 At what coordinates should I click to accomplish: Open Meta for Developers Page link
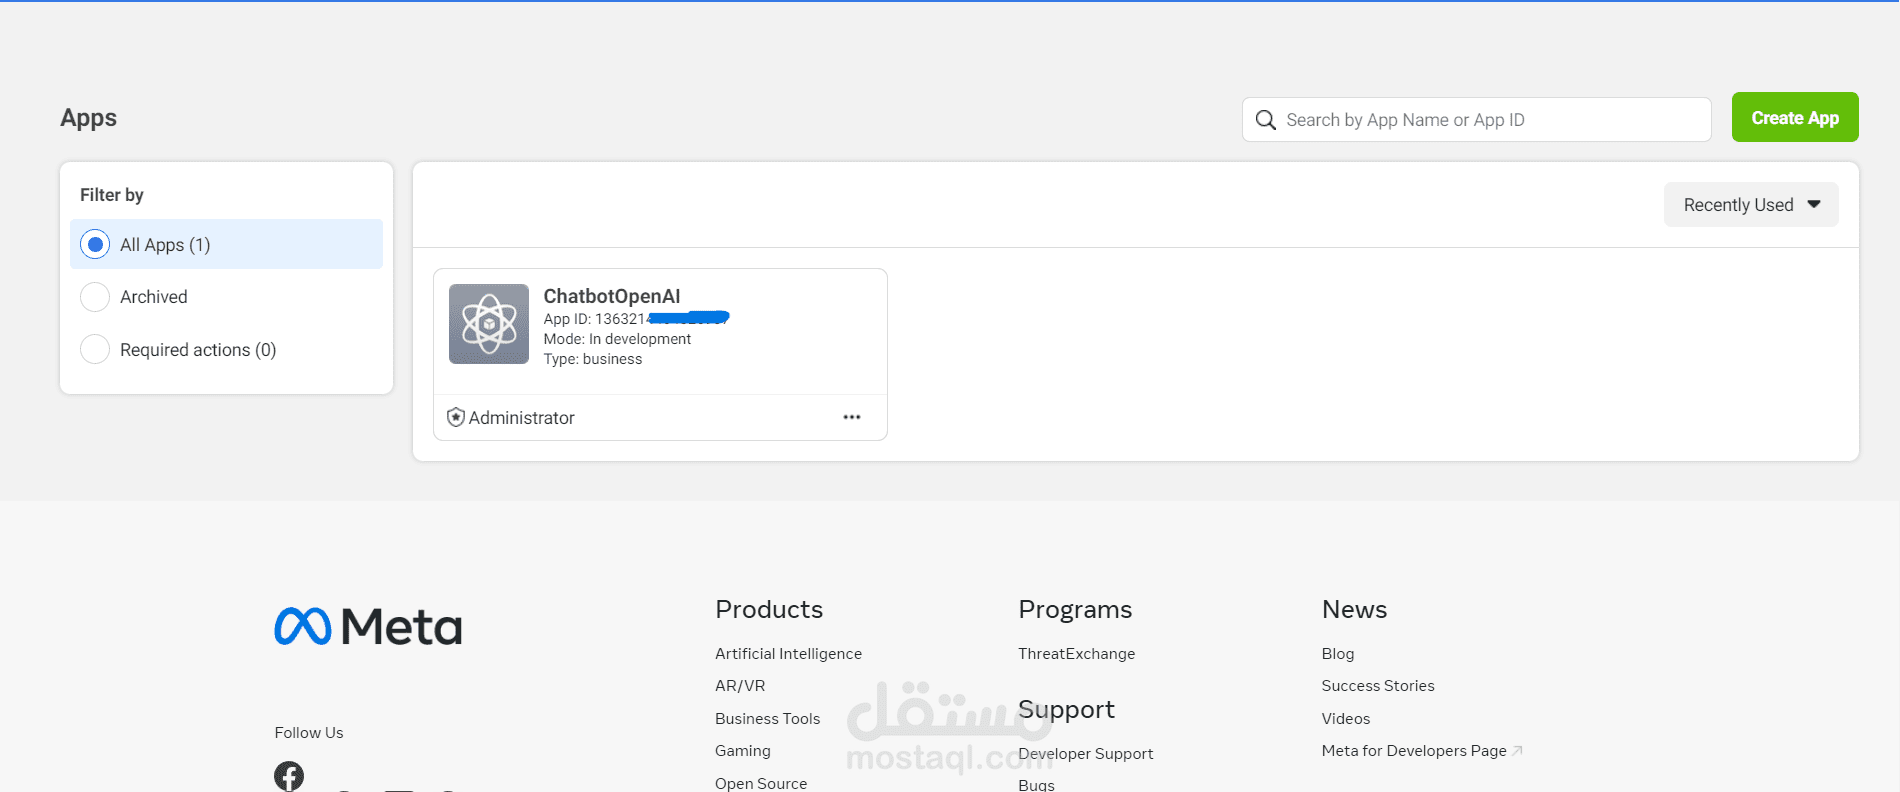pos(1413,751)
